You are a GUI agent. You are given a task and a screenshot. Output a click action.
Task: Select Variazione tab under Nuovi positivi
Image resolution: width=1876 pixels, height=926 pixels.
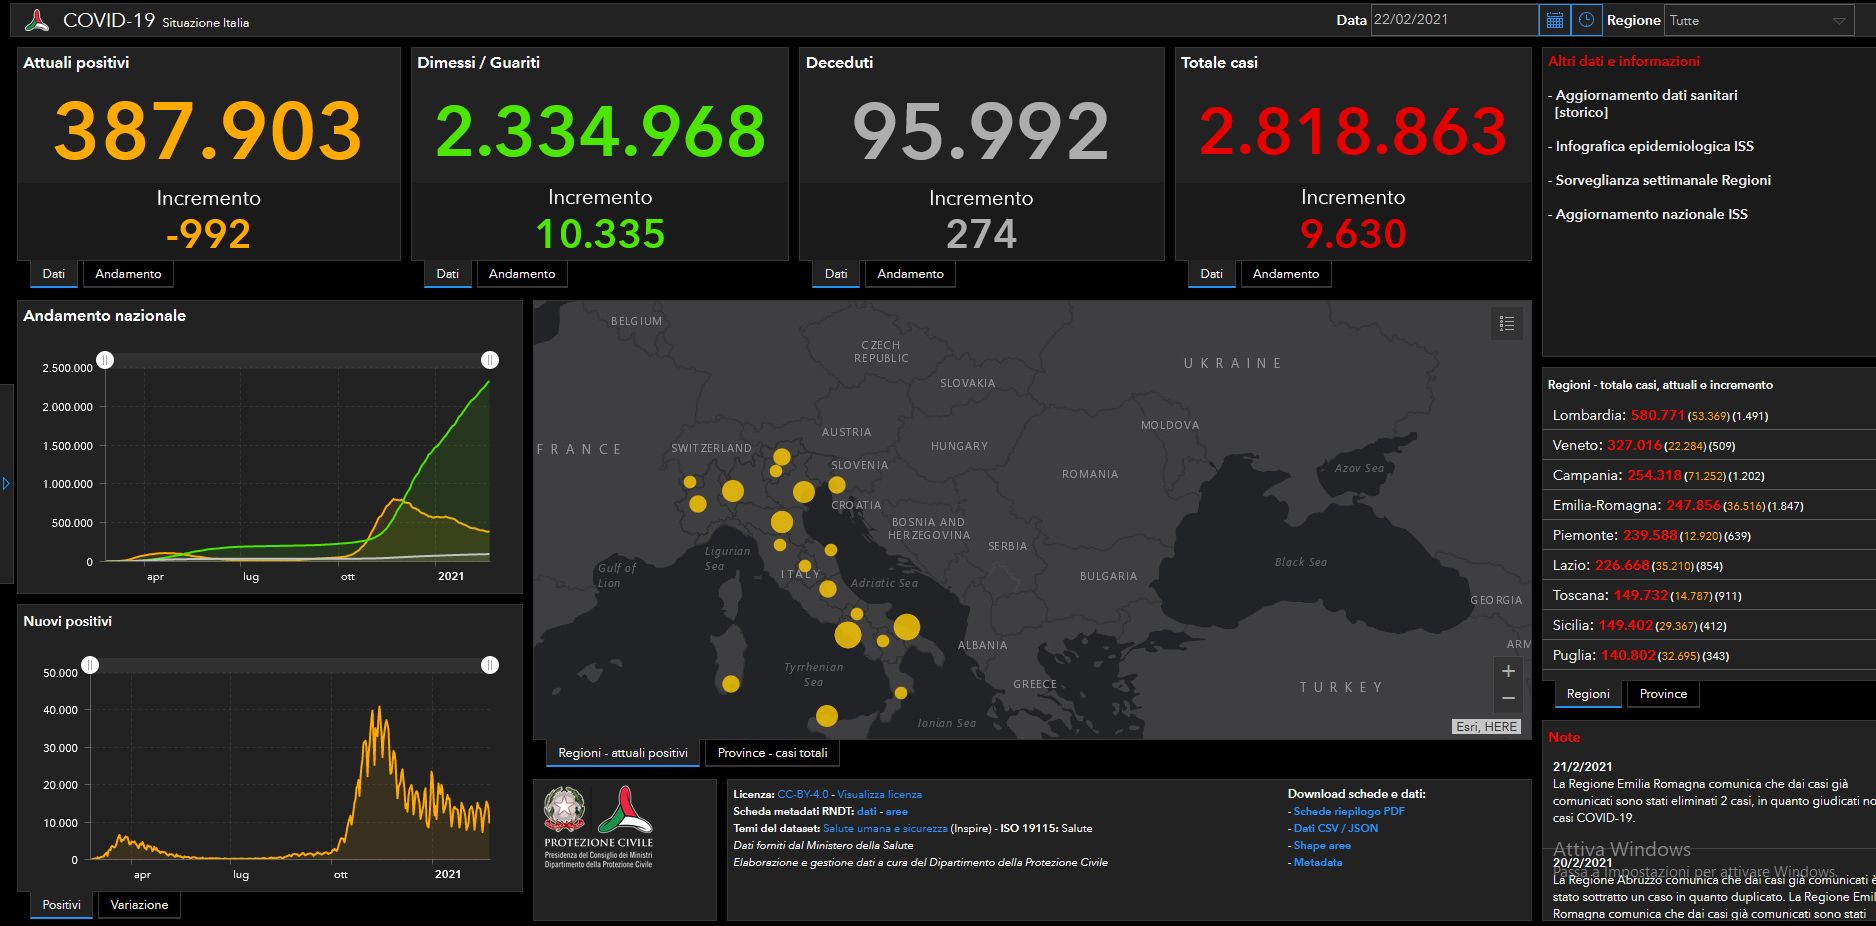point(139,905)
